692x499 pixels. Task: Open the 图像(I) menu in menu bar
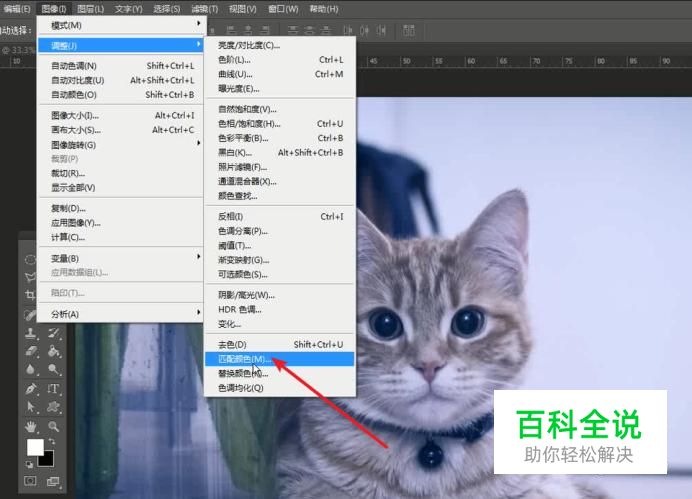coord(53,8)
